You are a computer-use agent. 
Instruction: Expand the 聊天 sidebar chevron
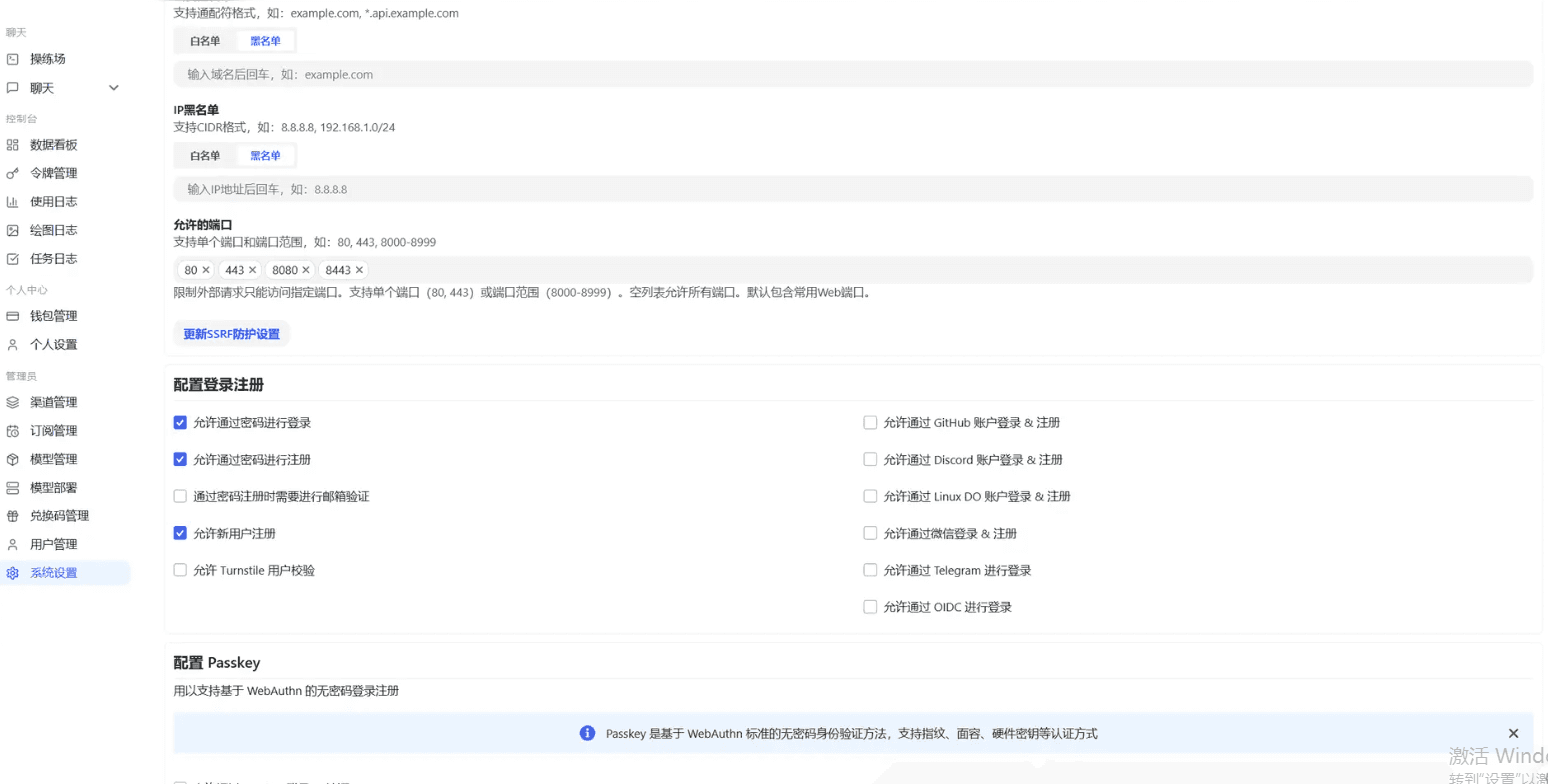click(x=114, y=88)
